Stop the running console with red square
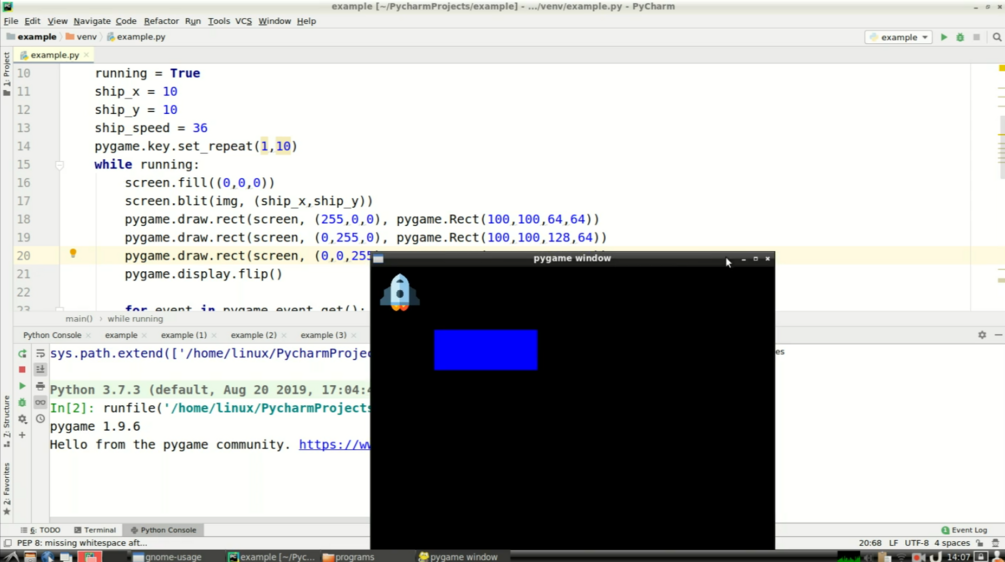The width and height of the screenshot is (1005, 562). tap(22, 370)
